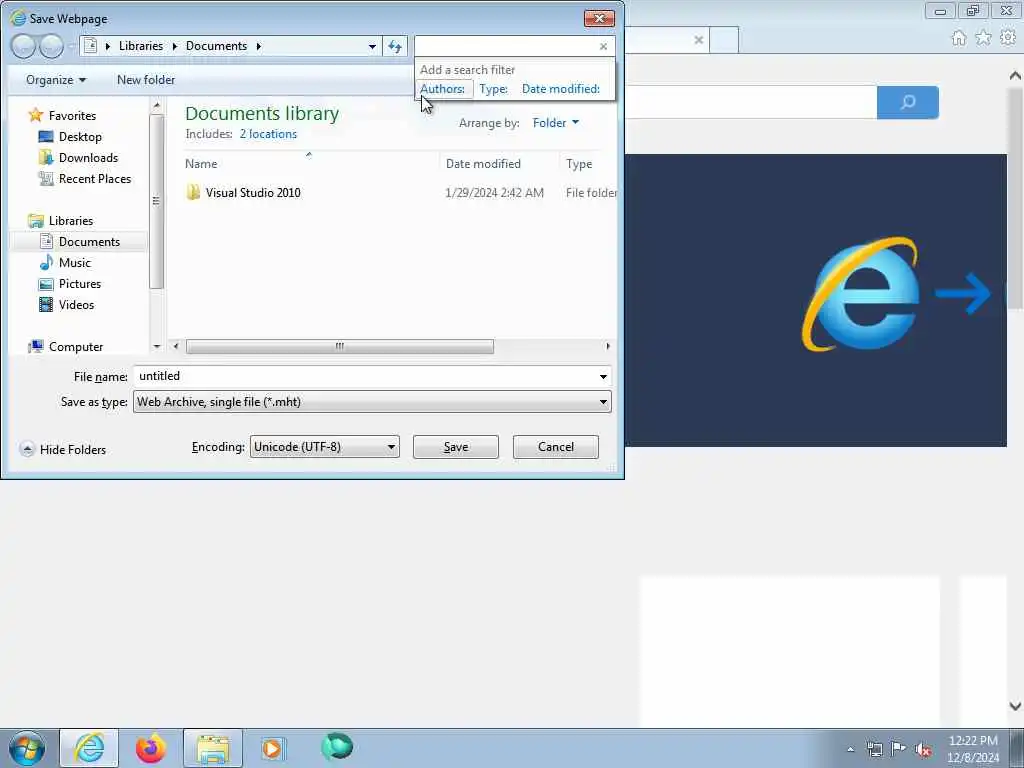The width and height of the screenshot is (1024, 768).
Task: Click the volume muted tray icon
Action: 923,749
